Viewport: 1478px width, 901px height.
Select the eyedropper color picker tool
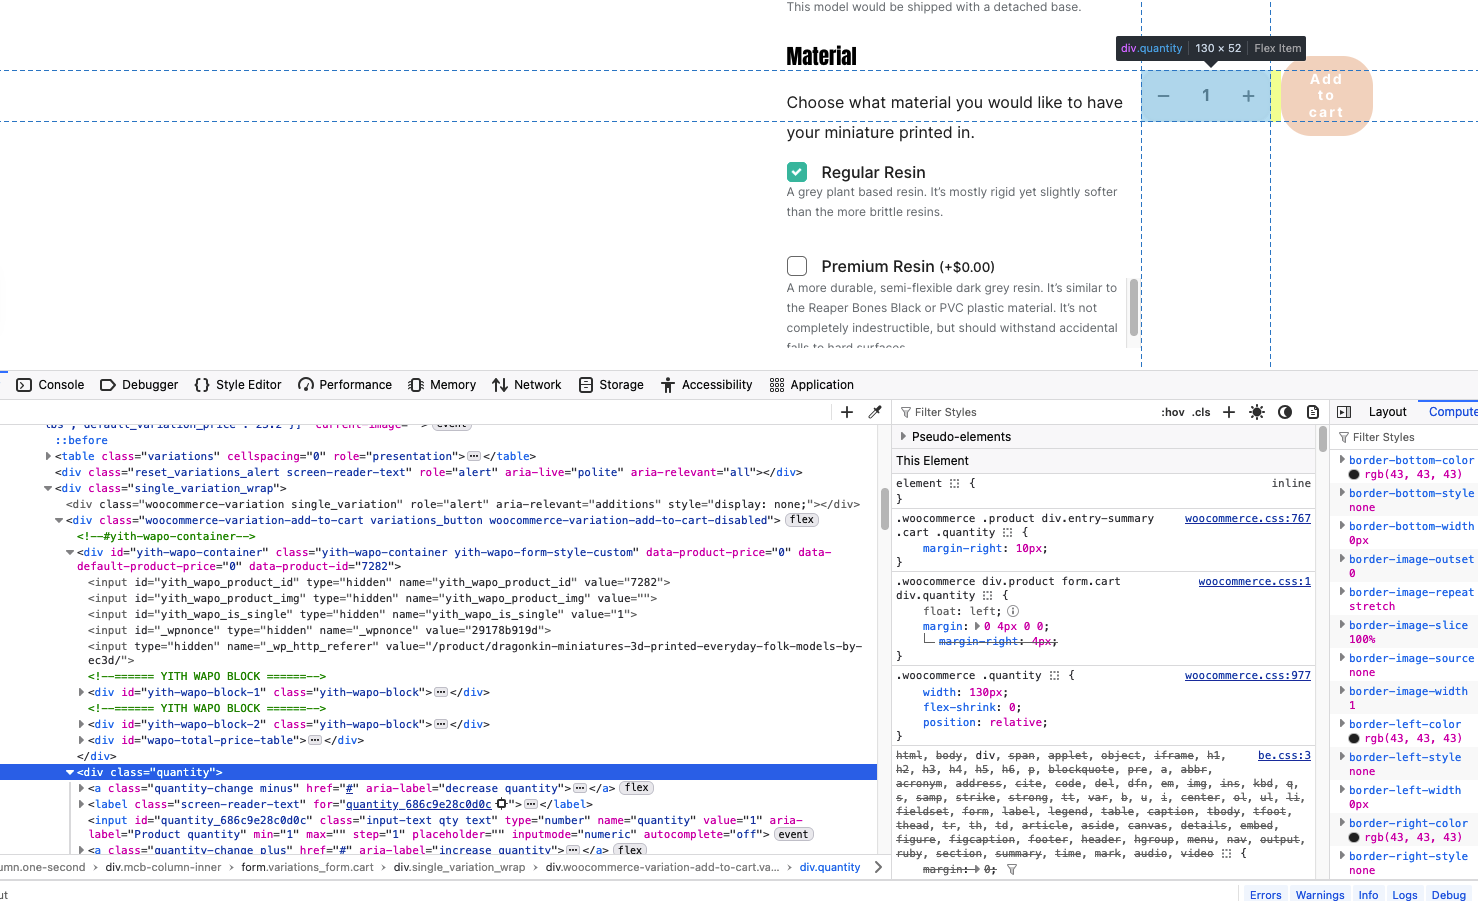(875, 412)
